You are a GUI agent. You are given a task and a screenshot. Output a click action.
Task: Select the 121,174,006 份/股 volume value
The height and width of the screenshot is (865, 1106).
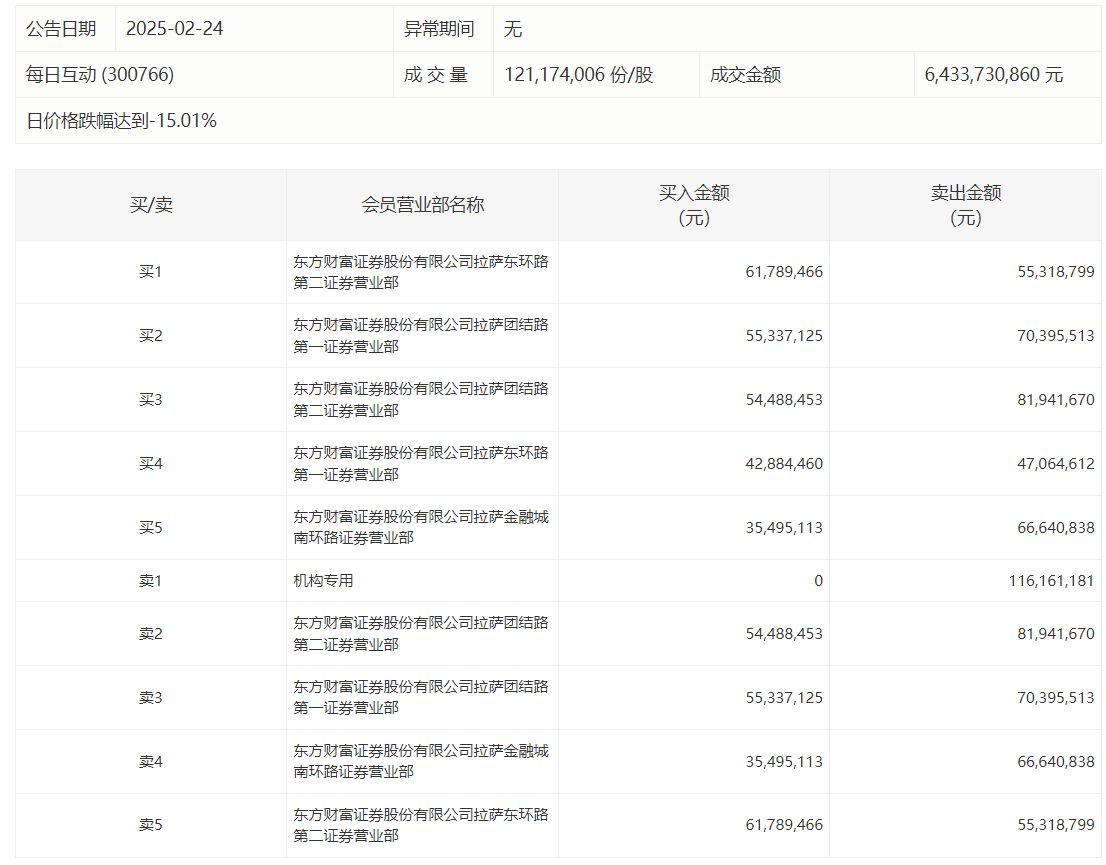(x=579, y=75)
